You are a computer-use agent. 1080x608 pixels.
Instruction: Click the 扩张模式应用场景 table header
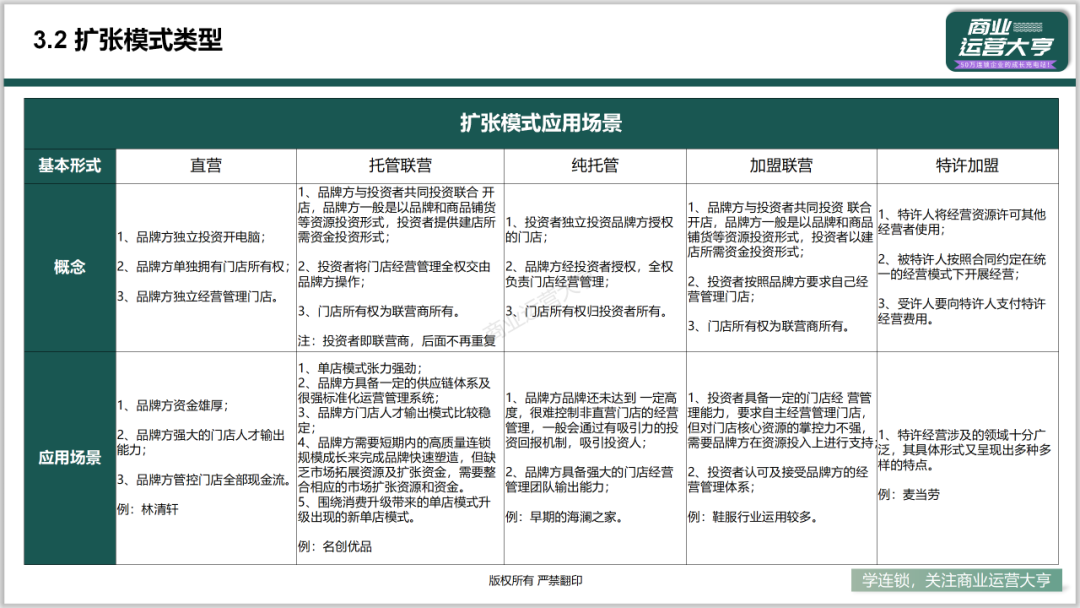[x=541, y=123]
